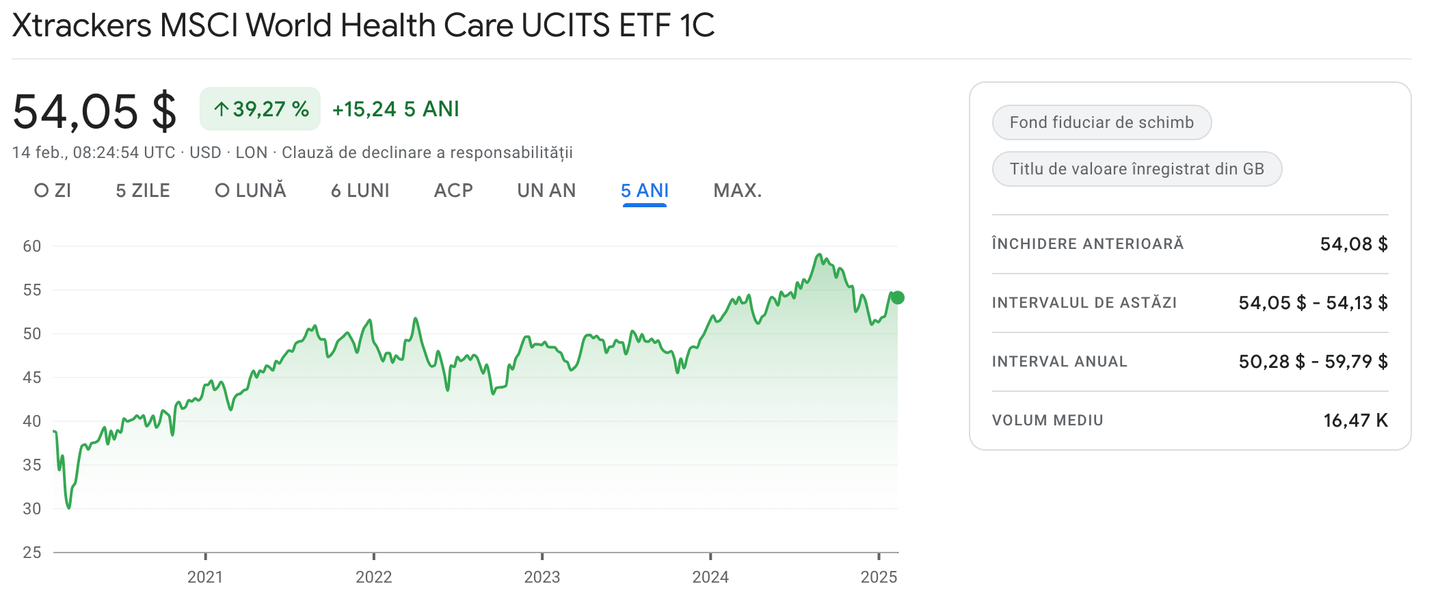Screen dimensions: 1440x595
Task: Click the green up arrow in percentage badge
Action: coord(221,110)
